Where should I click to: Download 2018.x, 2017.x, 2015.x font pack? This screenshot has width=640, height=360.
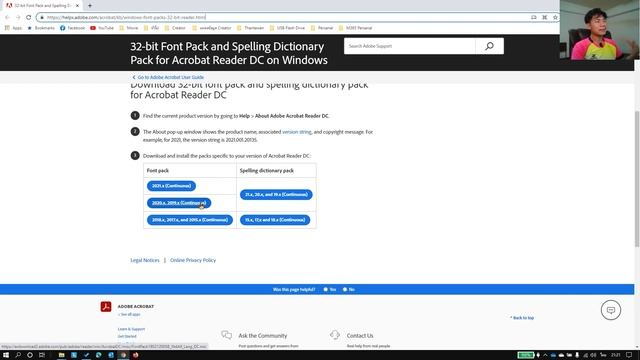tap(190, 220)
